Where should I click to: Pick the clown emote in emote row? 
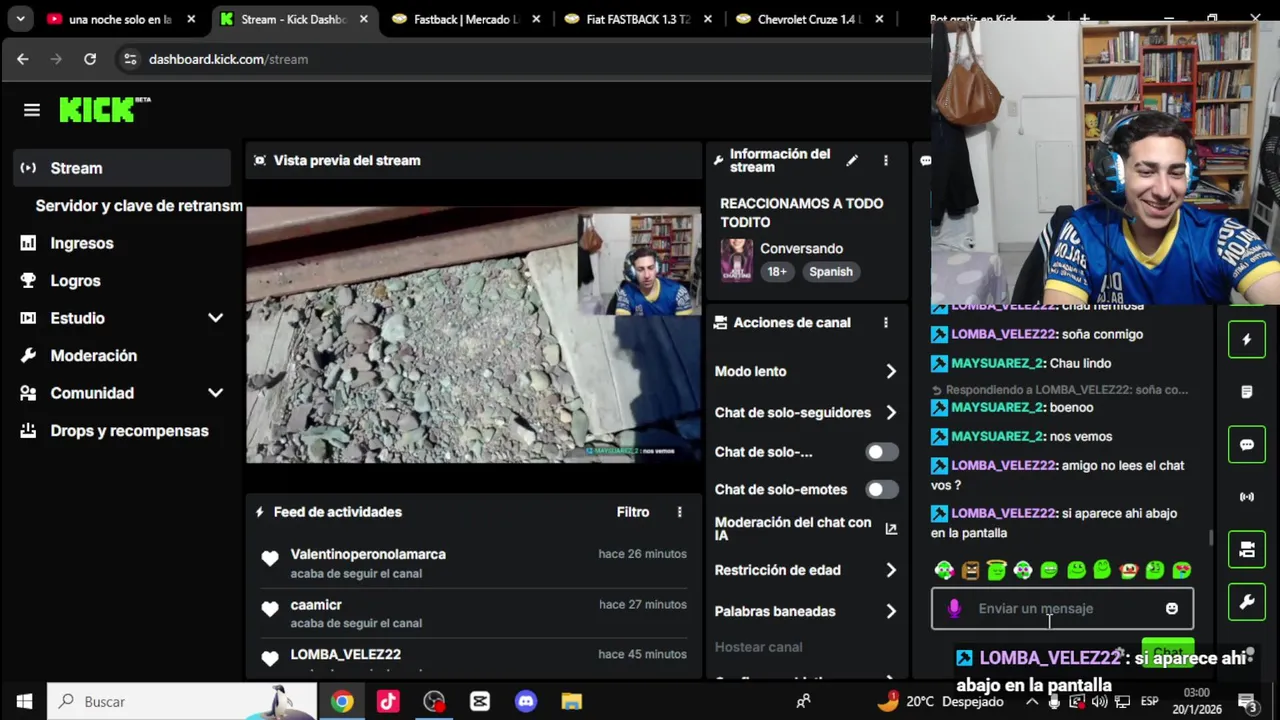1129,570
